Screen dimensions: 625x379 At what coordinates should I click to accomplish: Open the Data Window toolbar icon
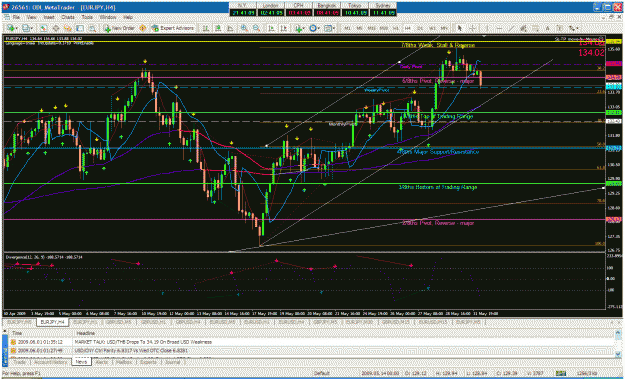(x=56, y=28)
